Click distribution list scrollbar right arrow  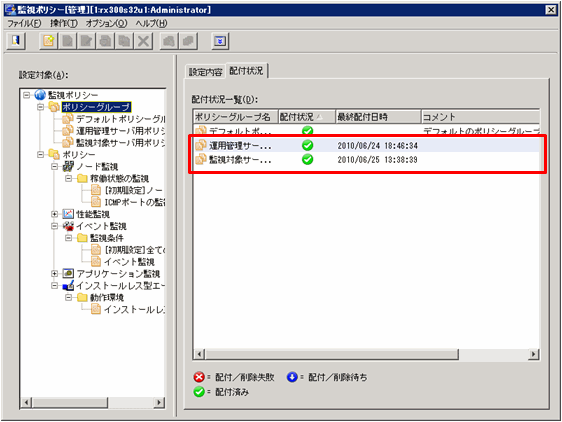pos(534,354)
